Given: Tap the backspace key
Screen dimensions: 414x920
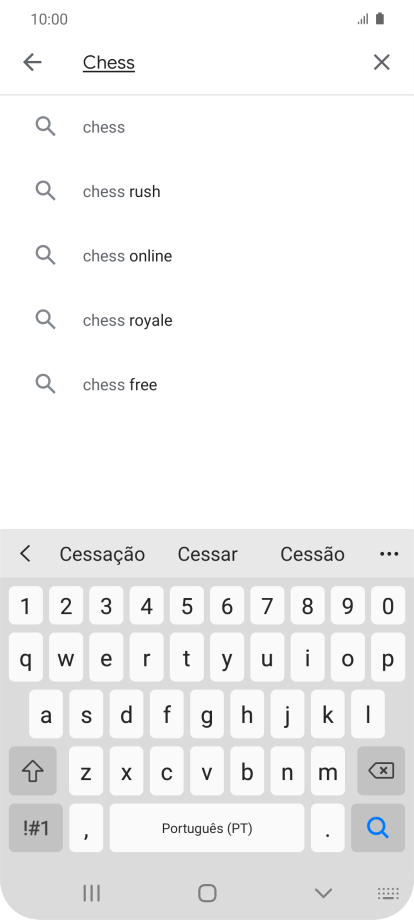Looking at the screenshot, I should click(x=381, y=771).
